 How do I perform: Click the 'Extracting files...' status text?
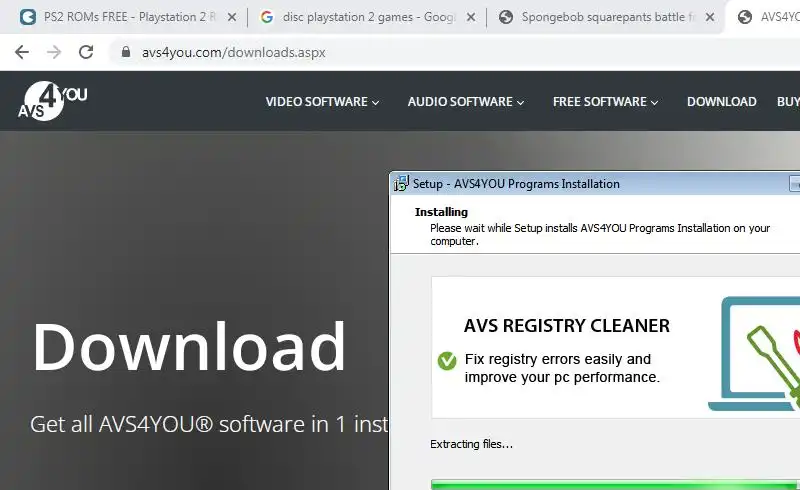(471, 444)
